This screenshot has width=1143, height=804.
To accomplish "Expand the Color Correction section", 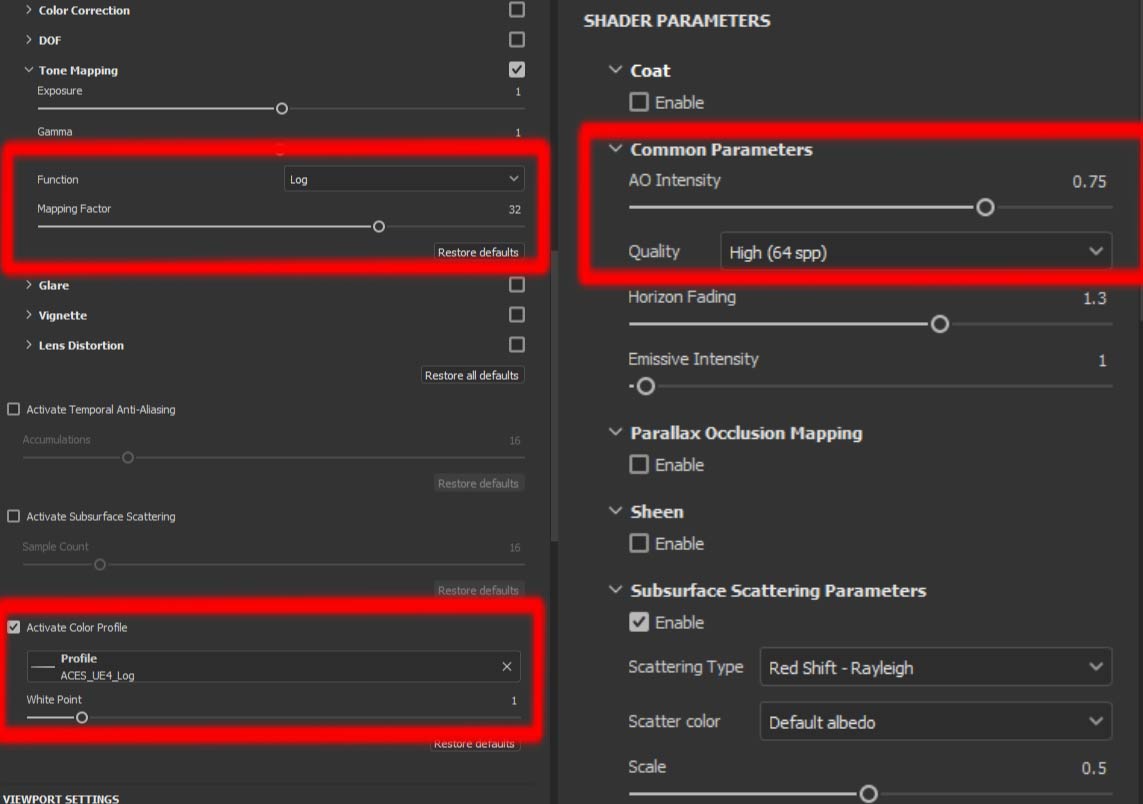I will [x=28, y=10].
